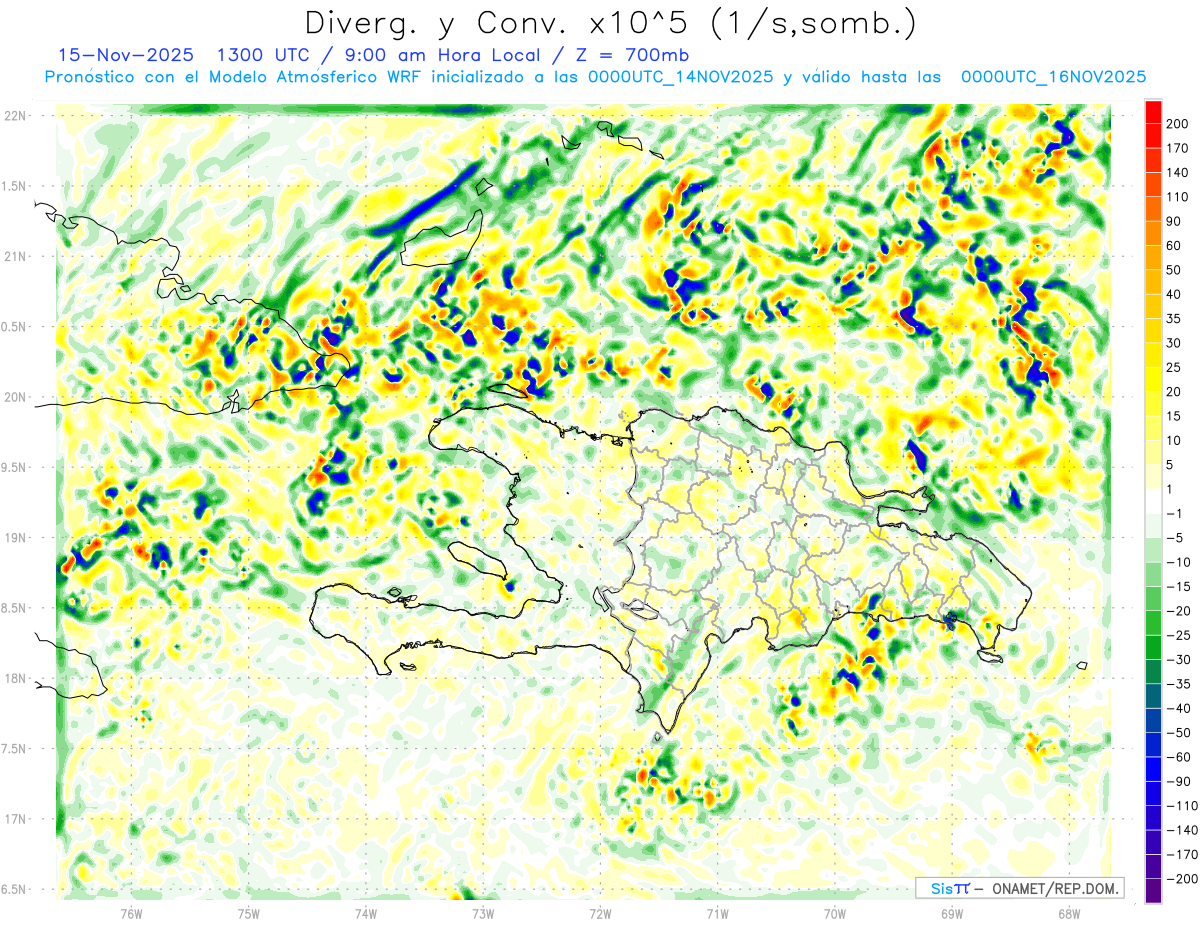Click the '-5' colorbar label
This screenshot has height=927, width=1200.
[x=1175, y=538]
